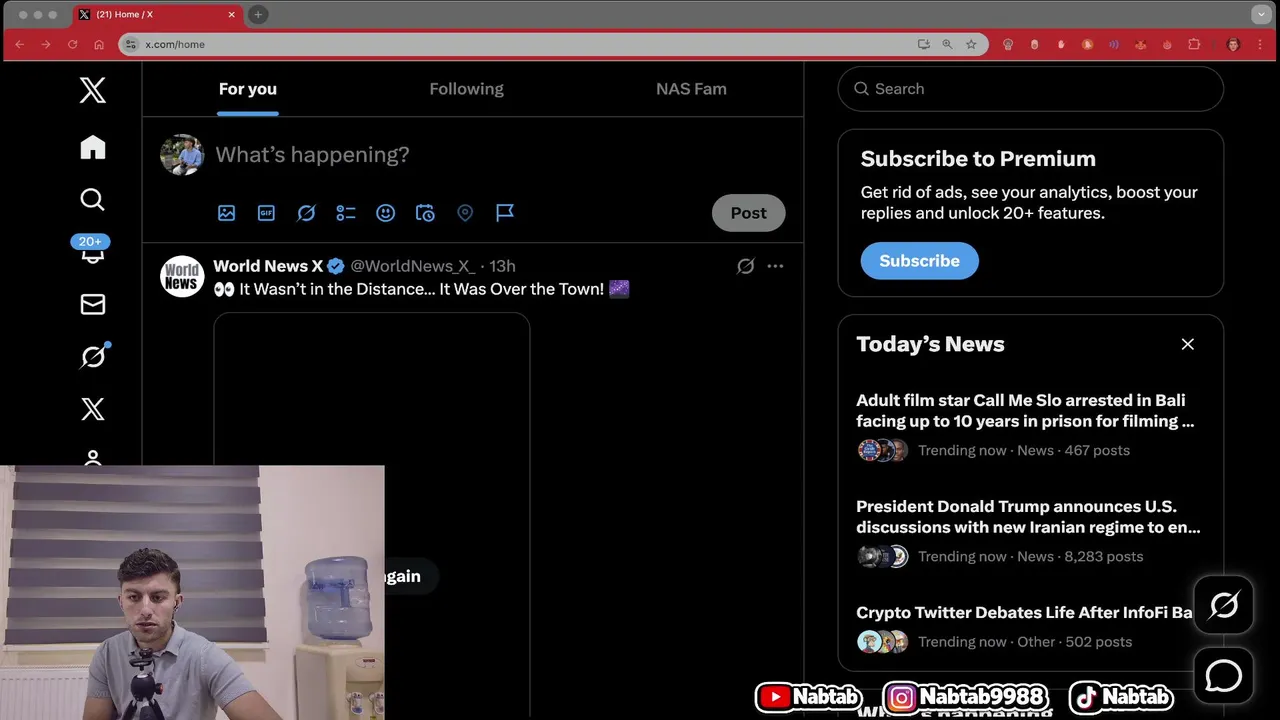Open Notifications bell with 20+ badge
Viewport: 1280px width, 720px height.
coord(92,250)
